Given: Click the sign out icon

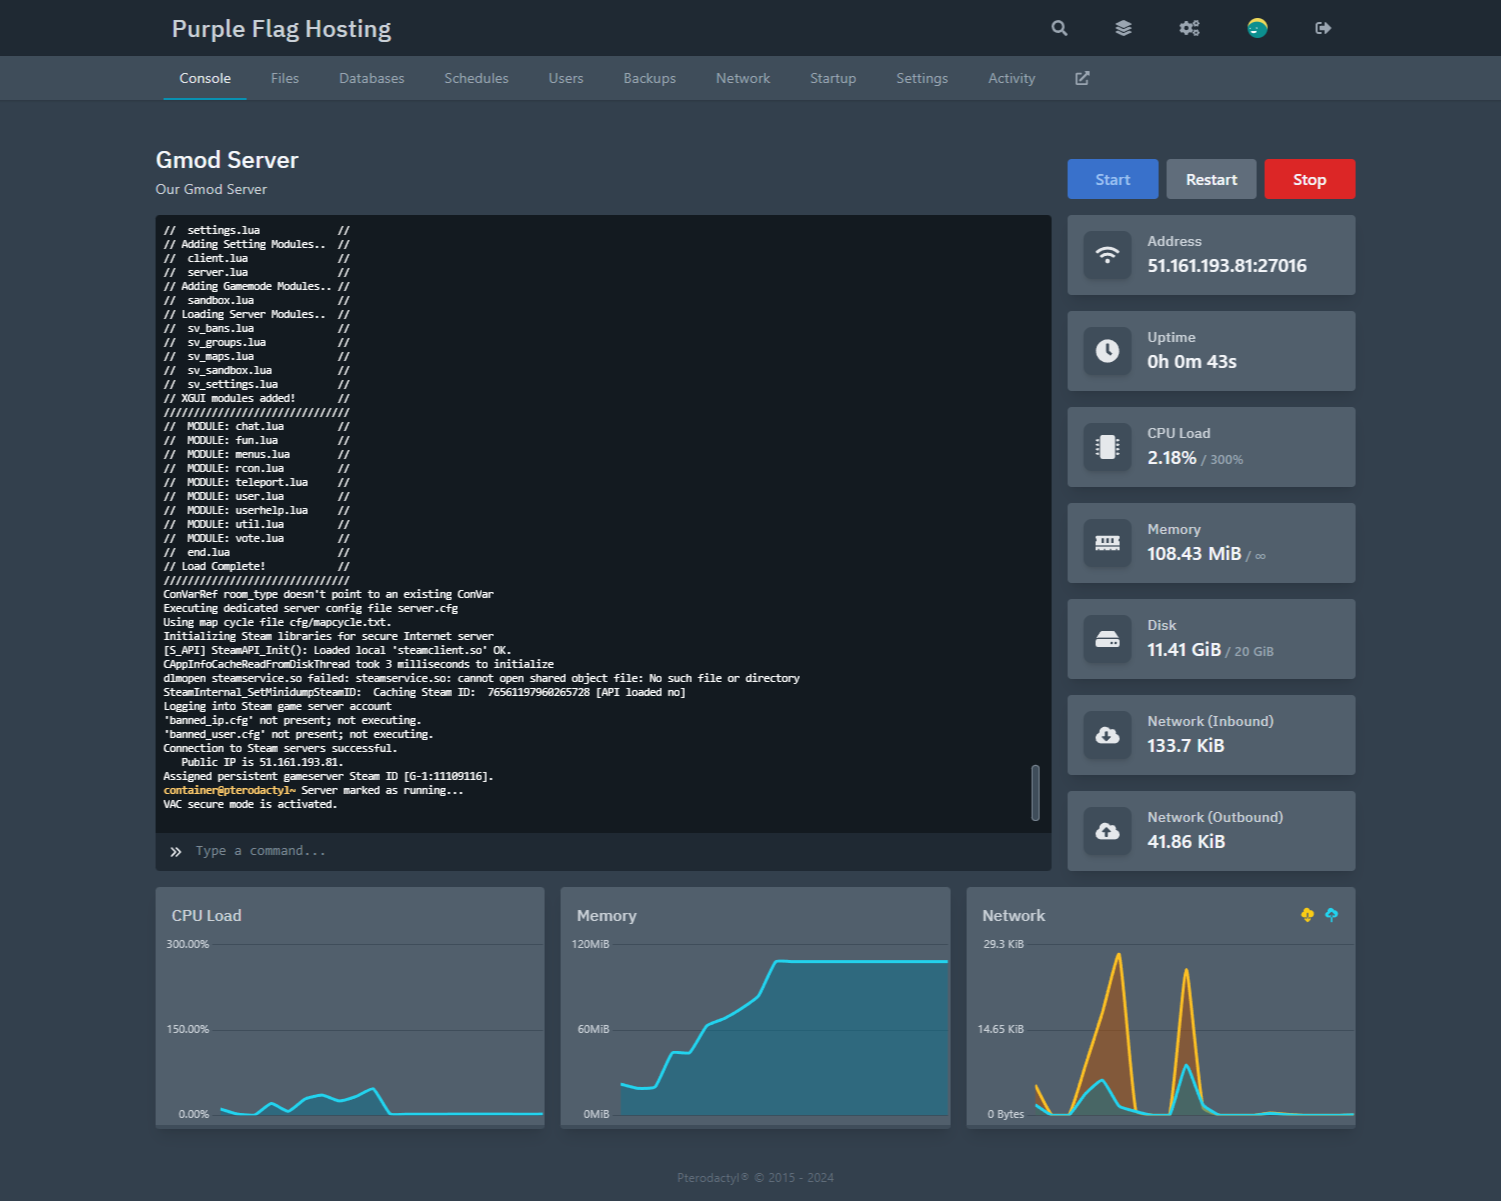Looking at the screenshot, I should point(1323,28).
